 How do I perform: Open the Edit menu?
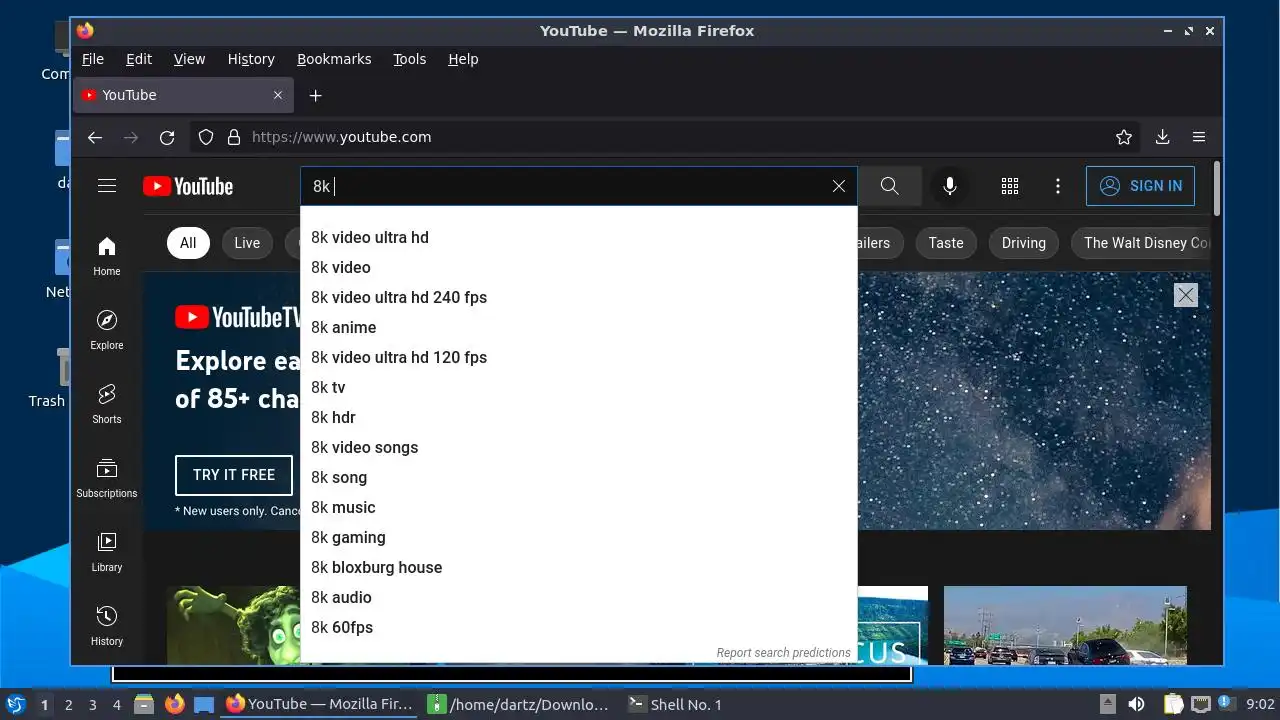coord(139,59)
